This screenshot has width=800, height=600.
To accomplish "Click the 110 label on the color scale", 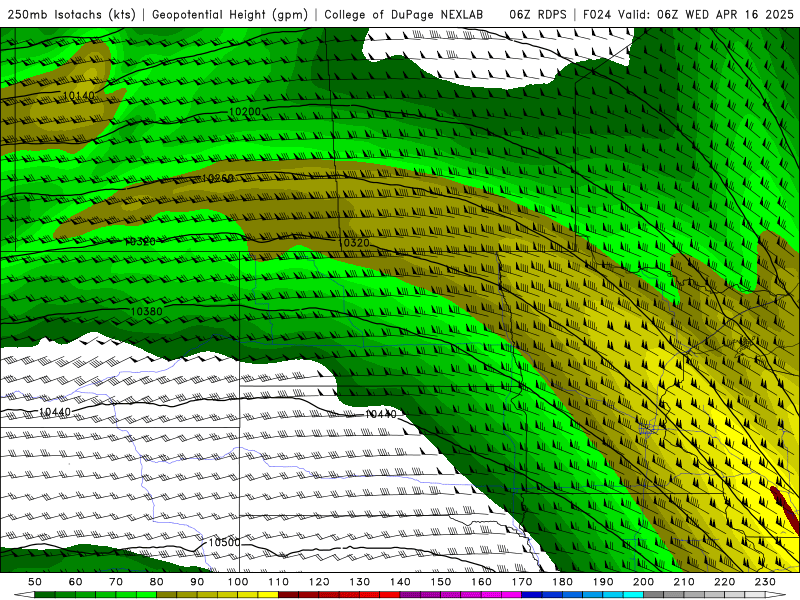I will 279,582.
